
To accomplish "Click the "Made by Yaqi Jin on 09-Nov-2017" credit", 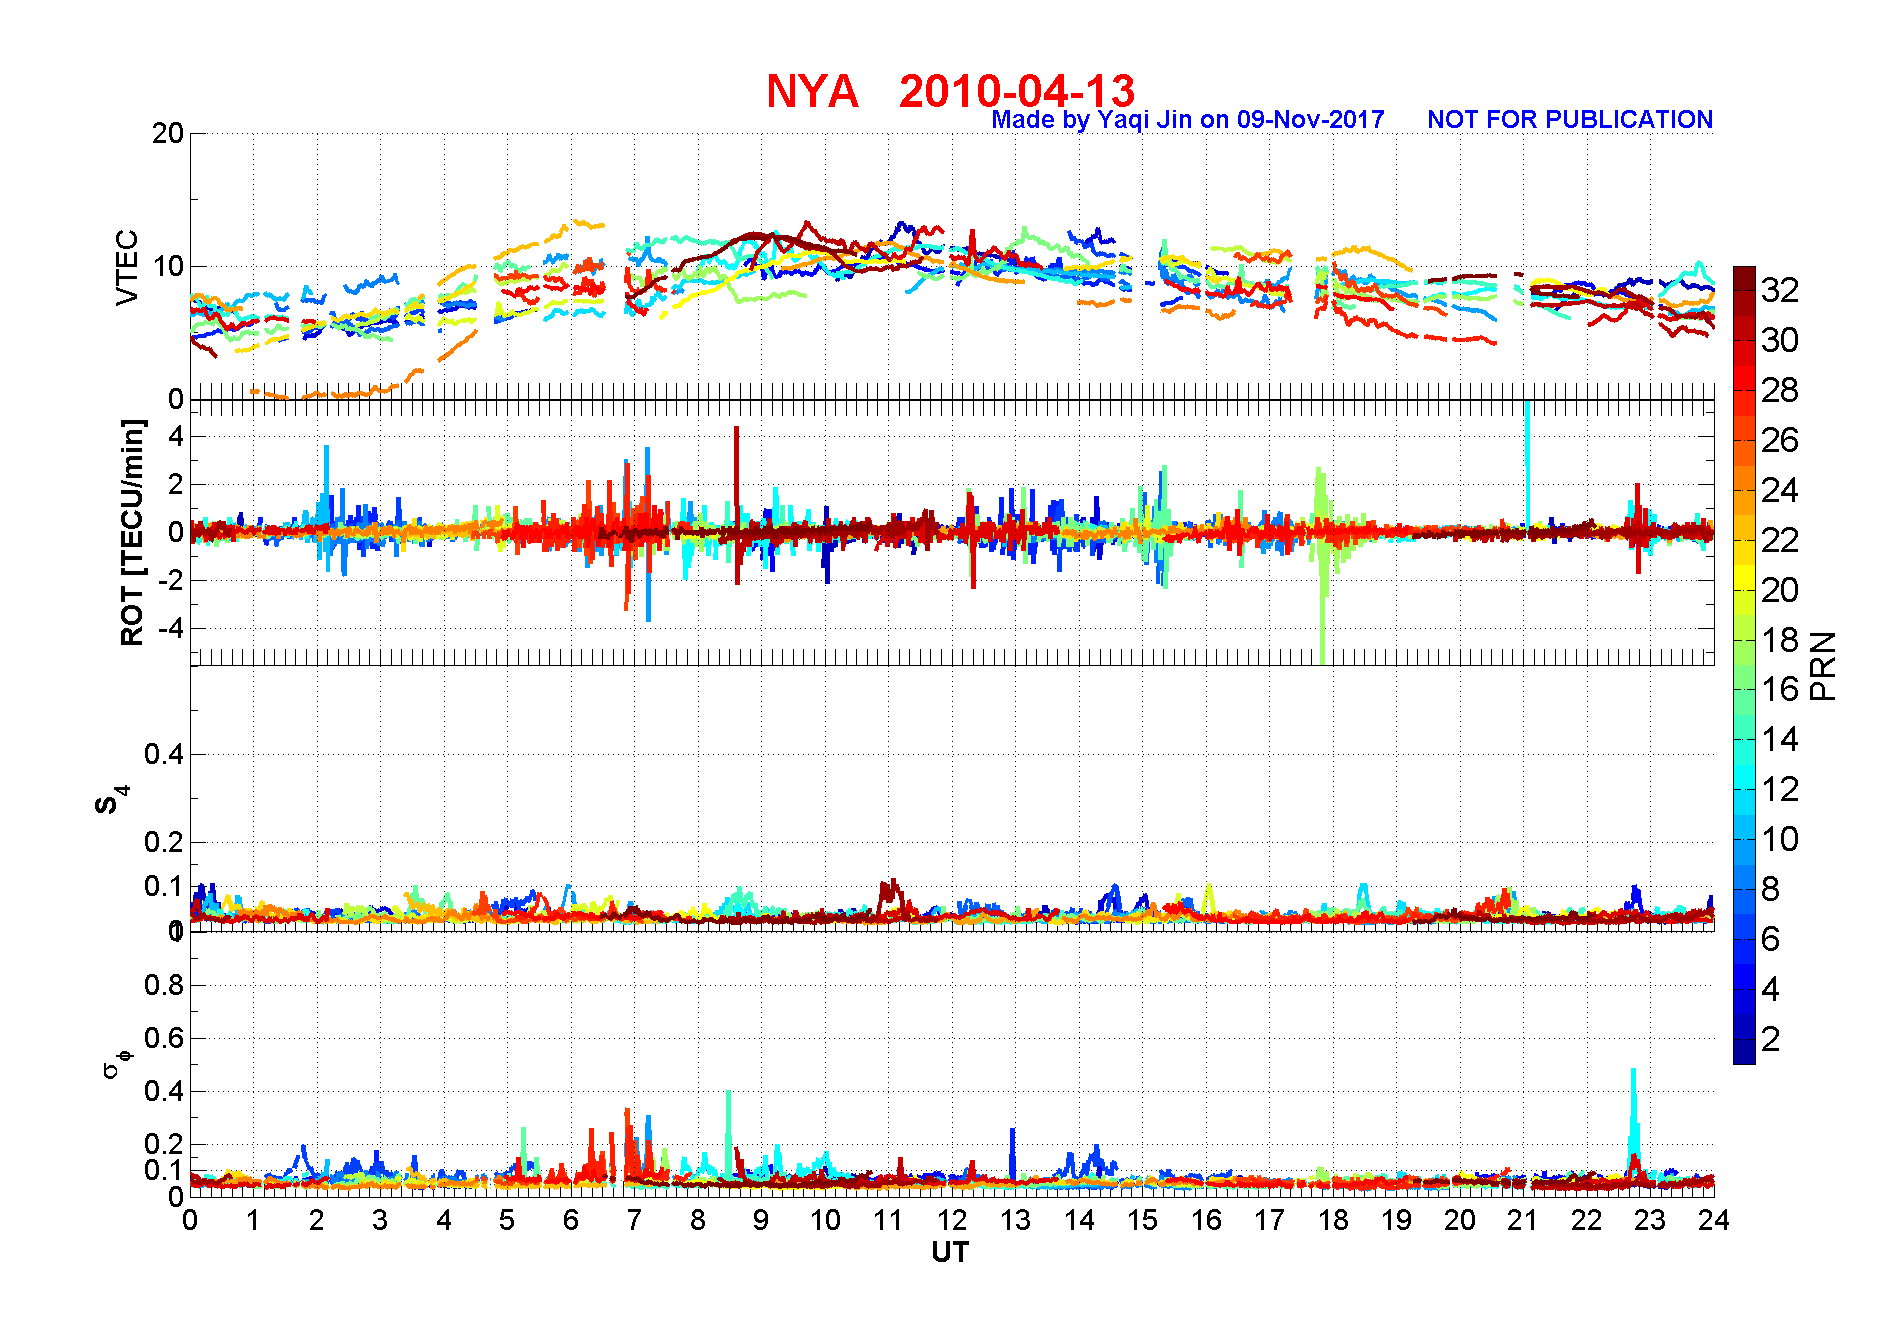I will pyautogui.click(x=1188, y=120).
